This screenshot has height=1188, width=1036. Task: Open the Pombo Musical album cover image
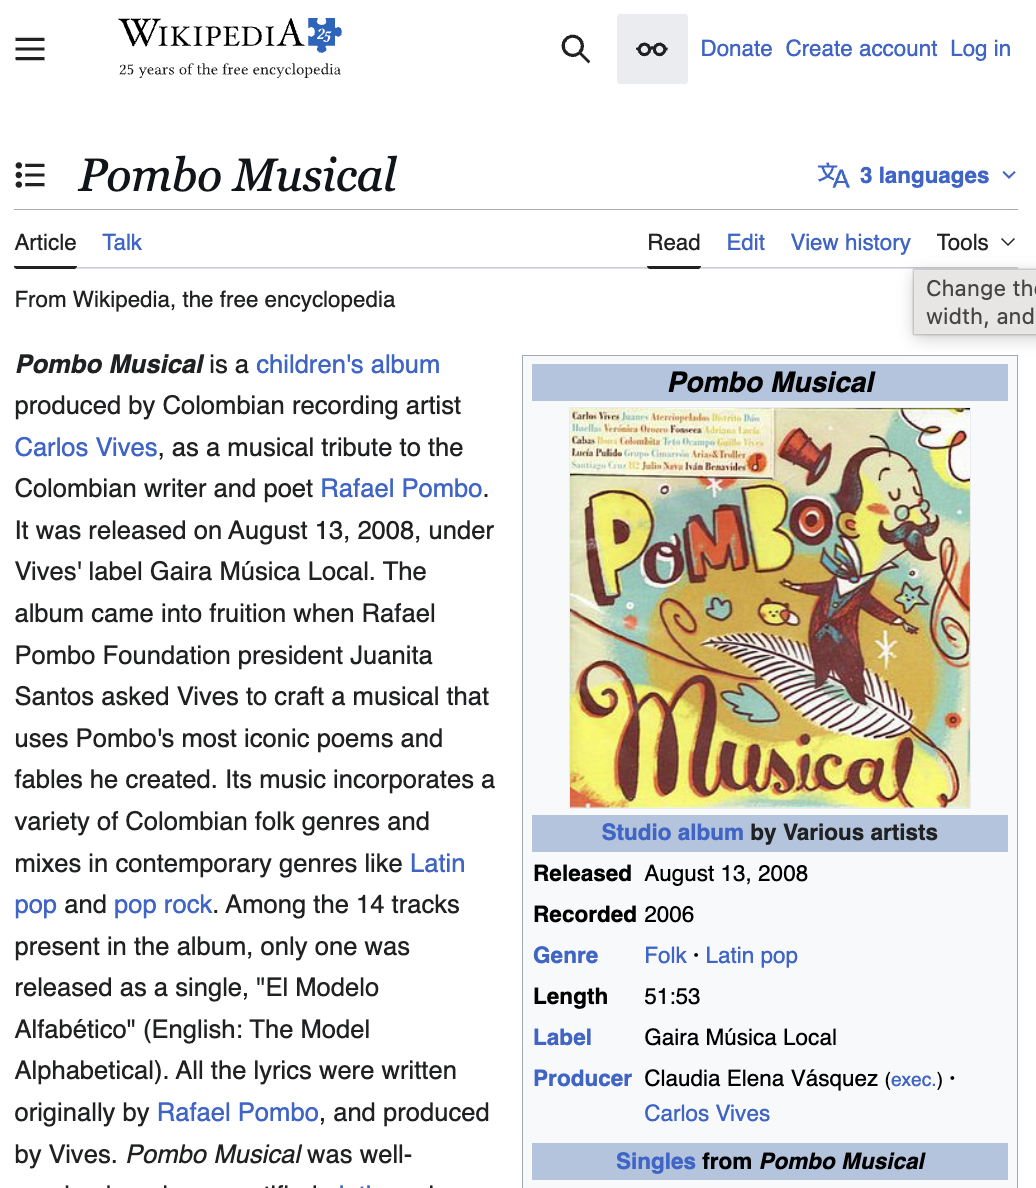770,608
